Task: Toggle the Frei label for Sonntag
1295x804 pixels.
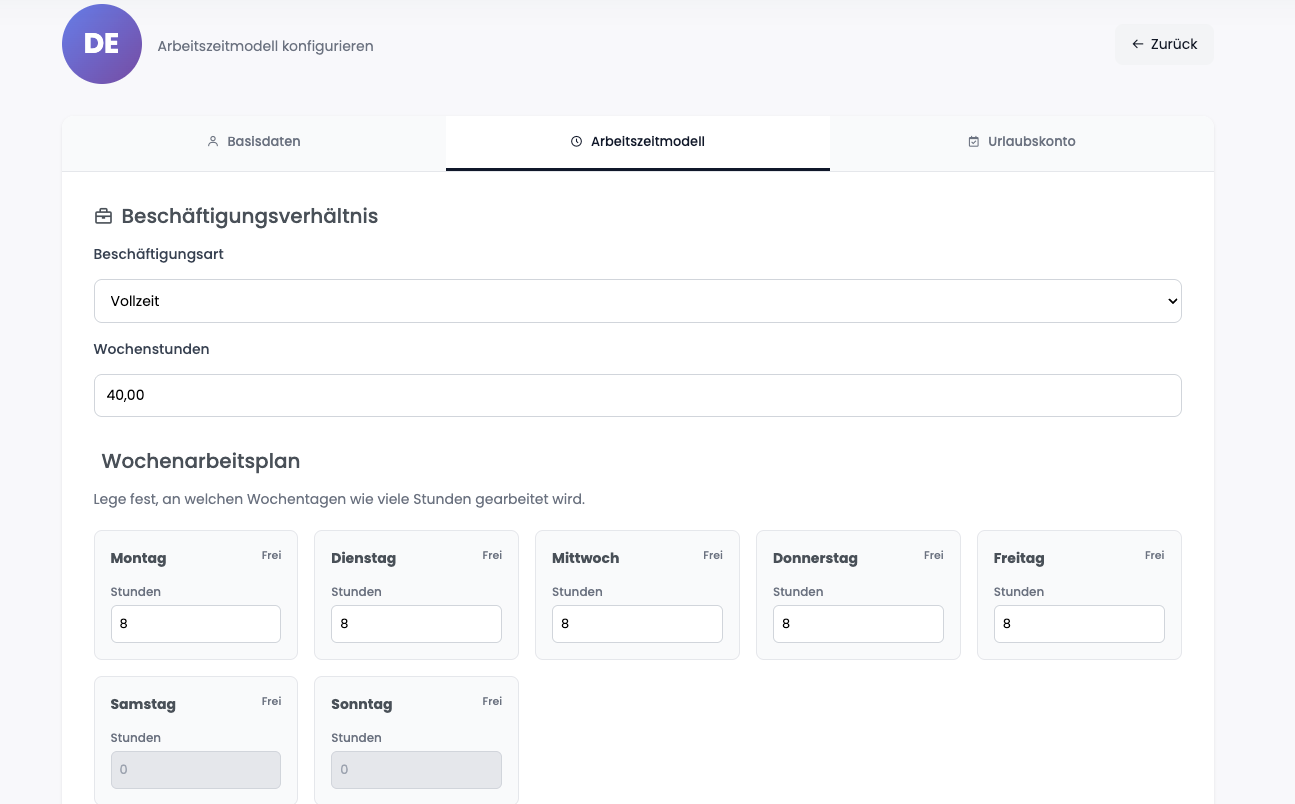Action: click(492, 701)
